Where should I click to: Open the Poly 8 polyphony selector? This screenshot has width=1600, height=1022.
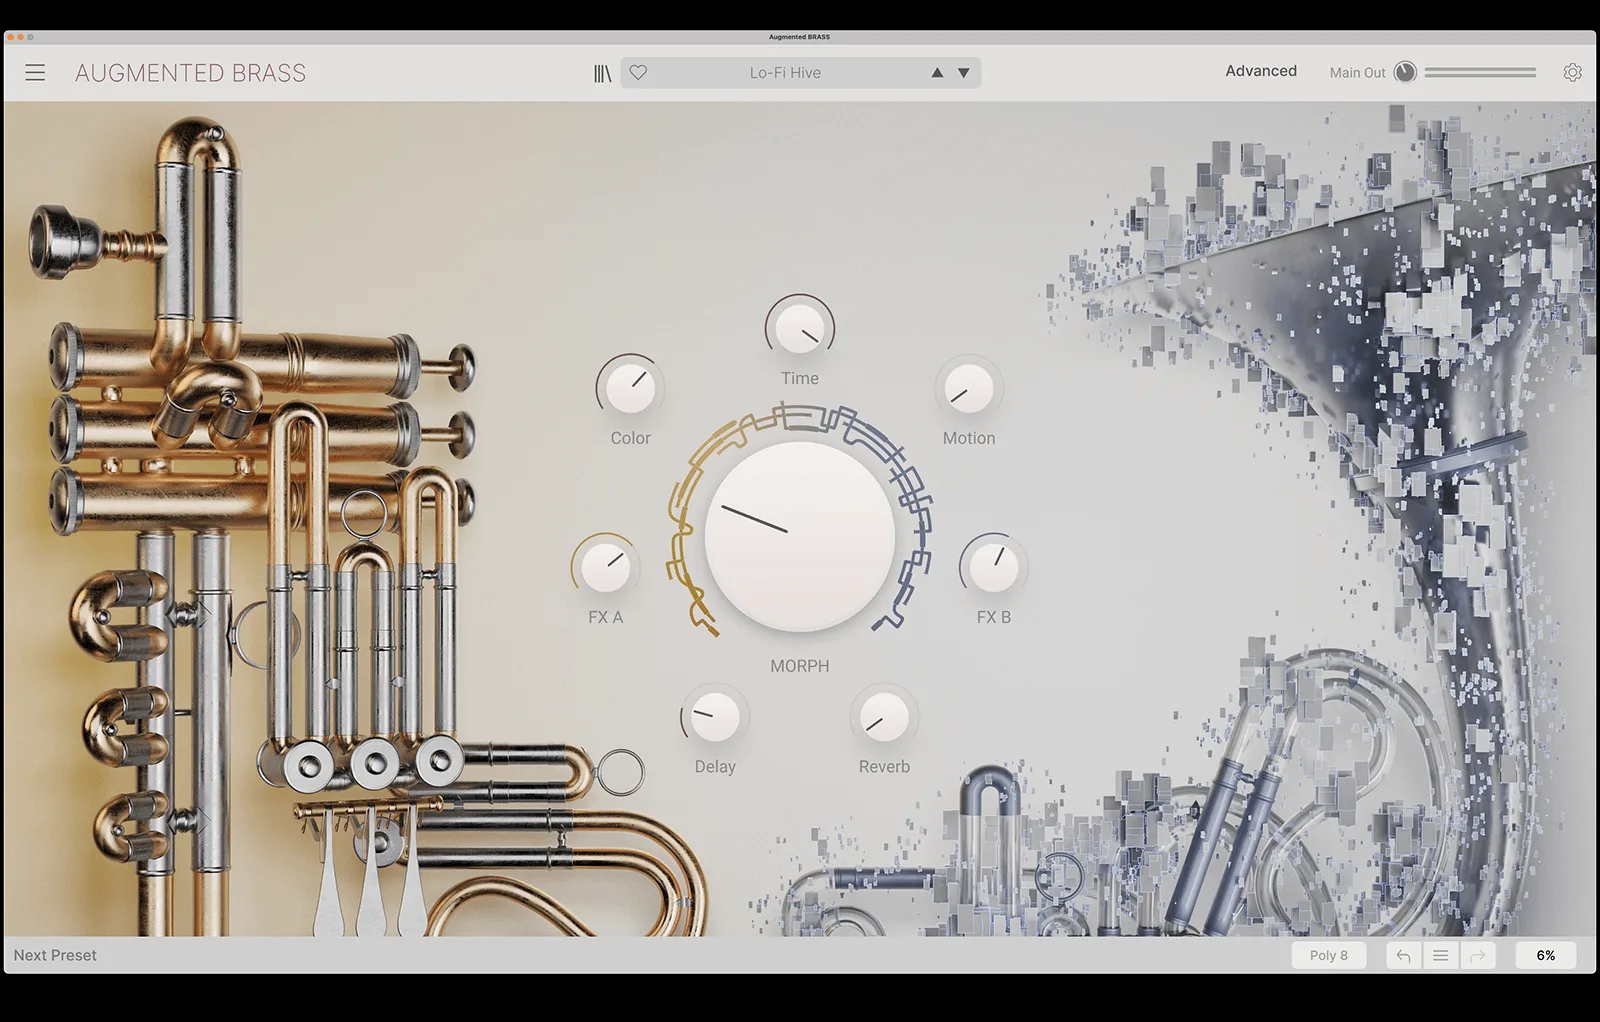click(1329, 956)
